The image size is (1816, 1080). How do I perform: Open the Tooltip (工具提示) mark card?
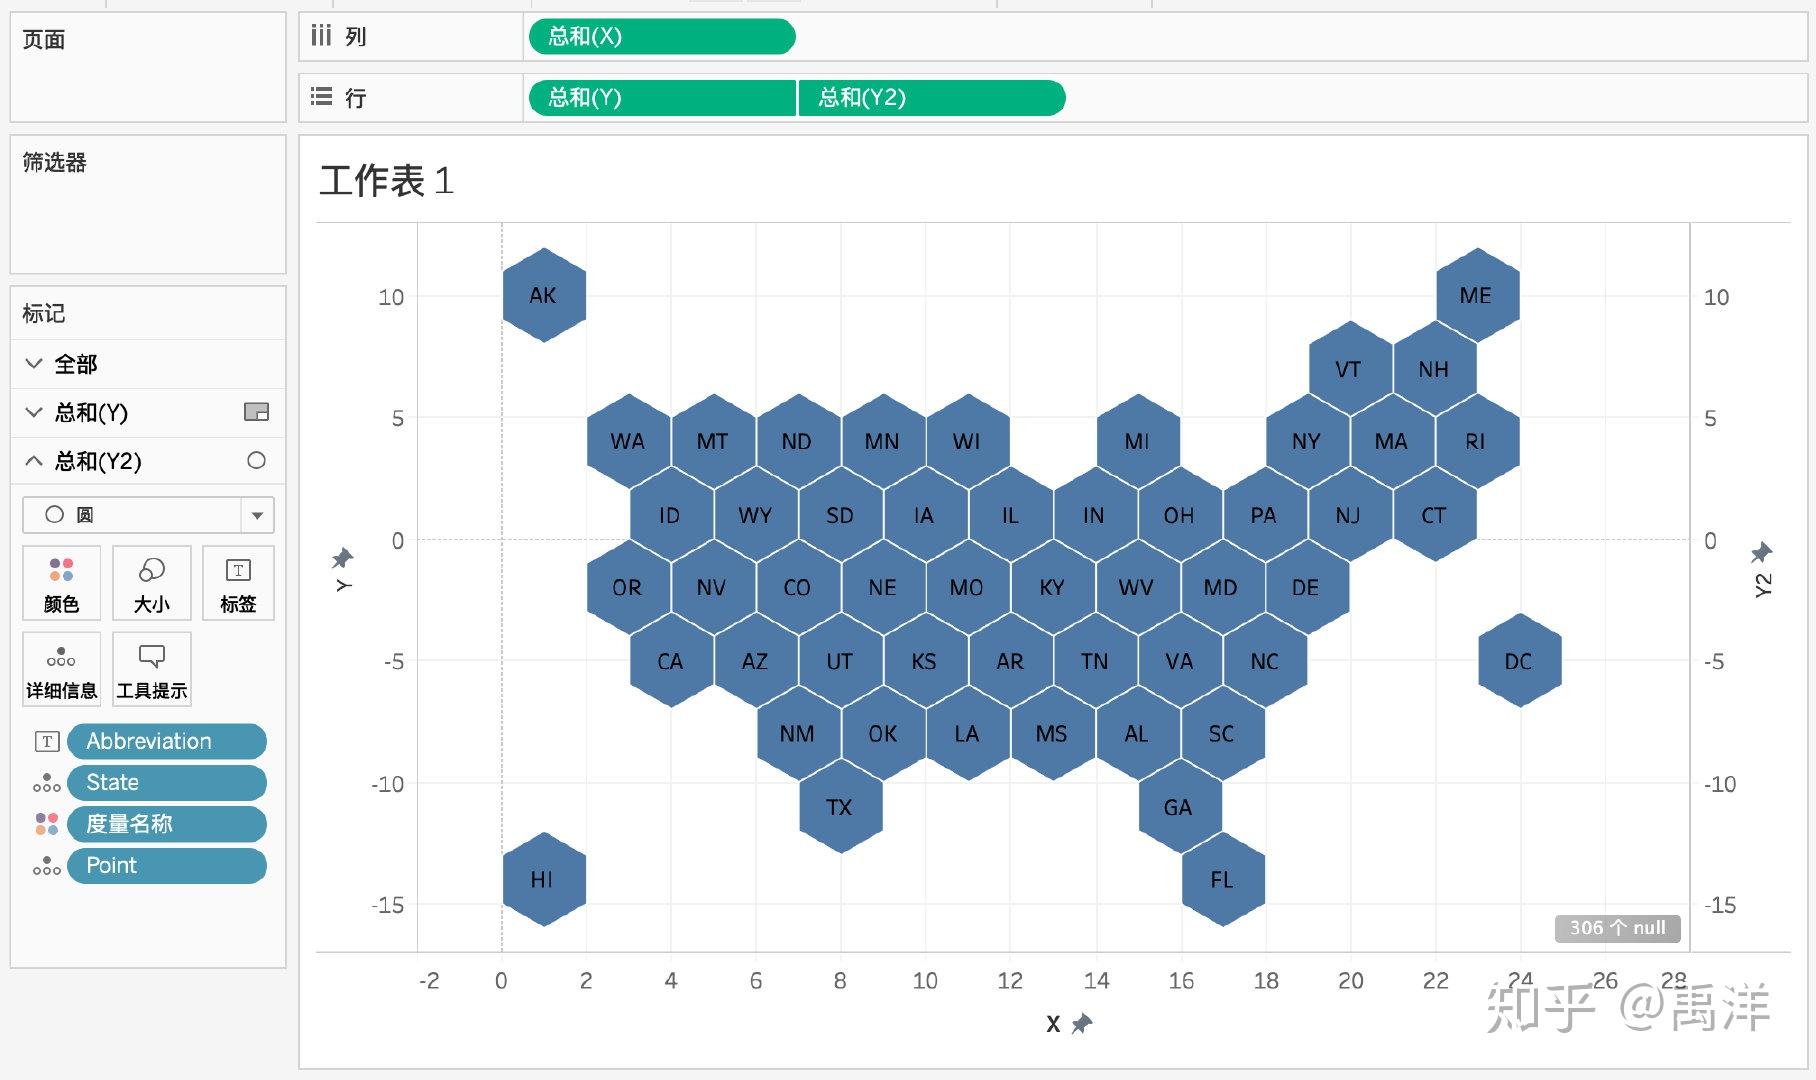click(151, 670)
